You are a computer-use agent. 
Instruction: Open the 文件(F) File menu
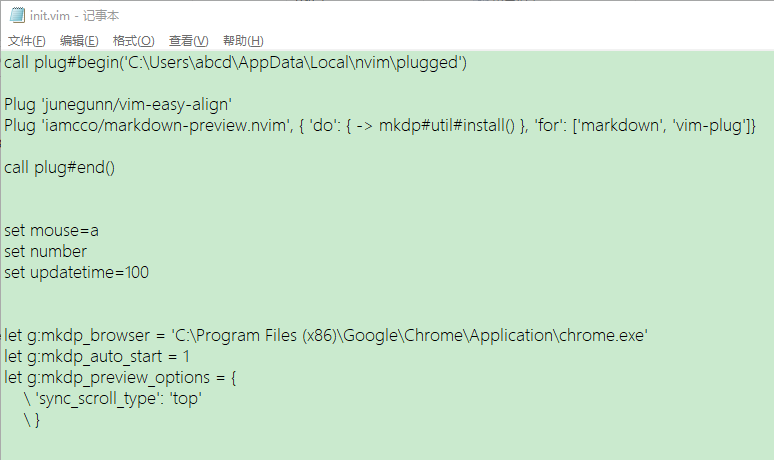click(x=27, y=41)
